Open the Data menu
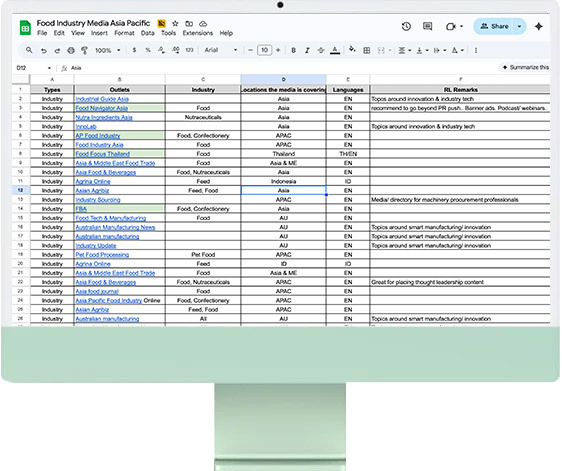This screenshot has height=471, width=562. [147, 33]
